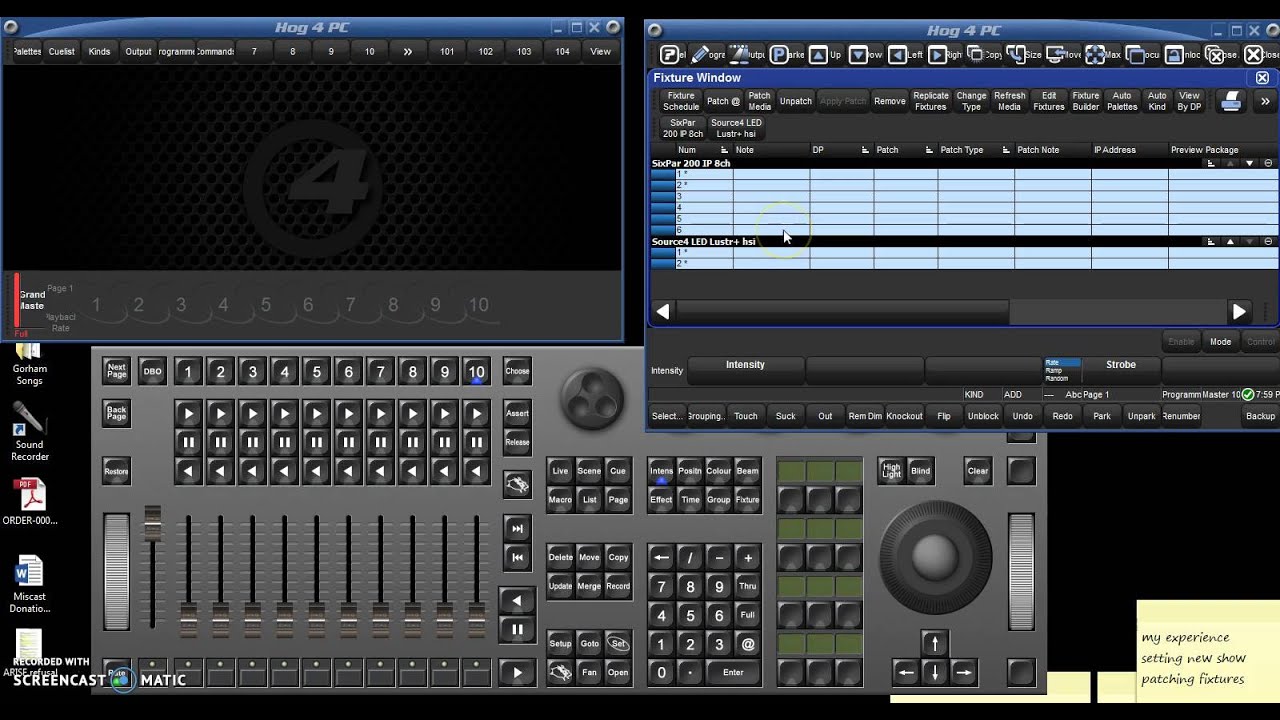Click the Fixture Window horizontal scrollbar

coord(842,312)
